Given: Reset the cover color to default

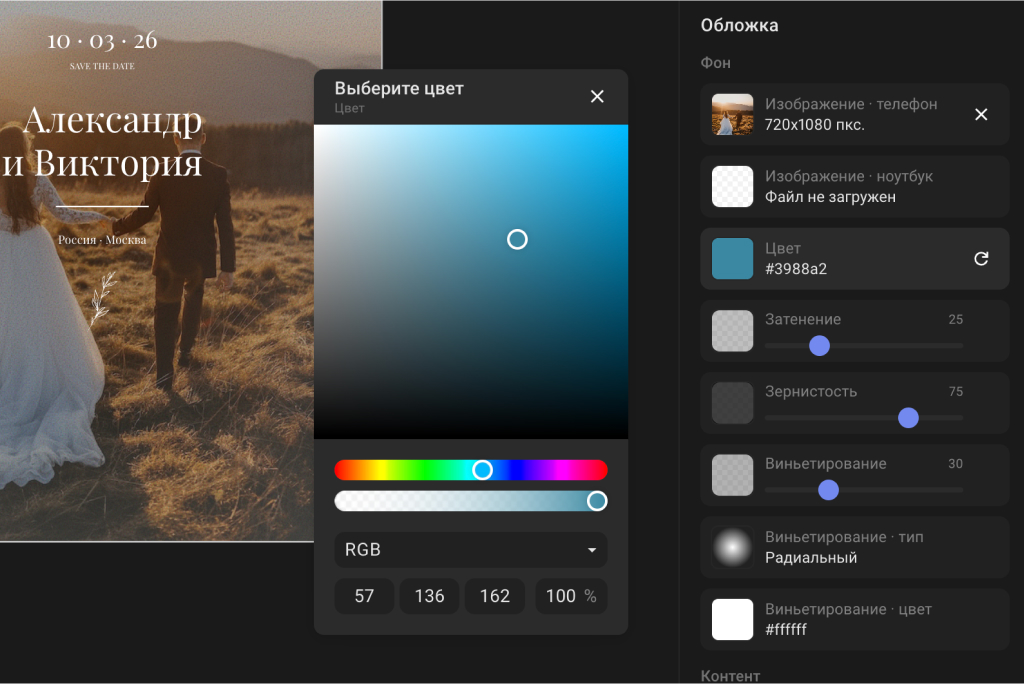Looking at the screenshot, I should 981,259.
